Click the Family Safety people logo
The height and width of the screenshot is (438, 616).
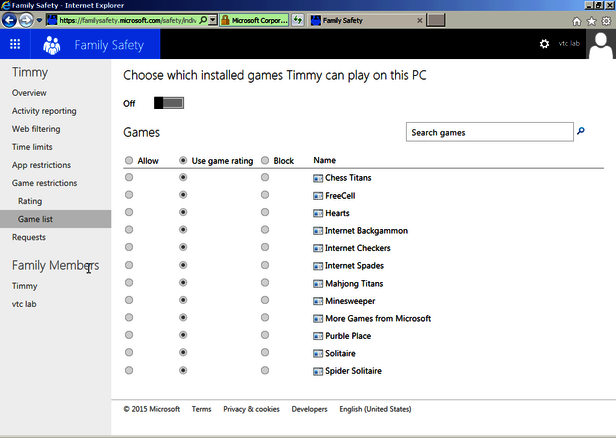(52, 45)
